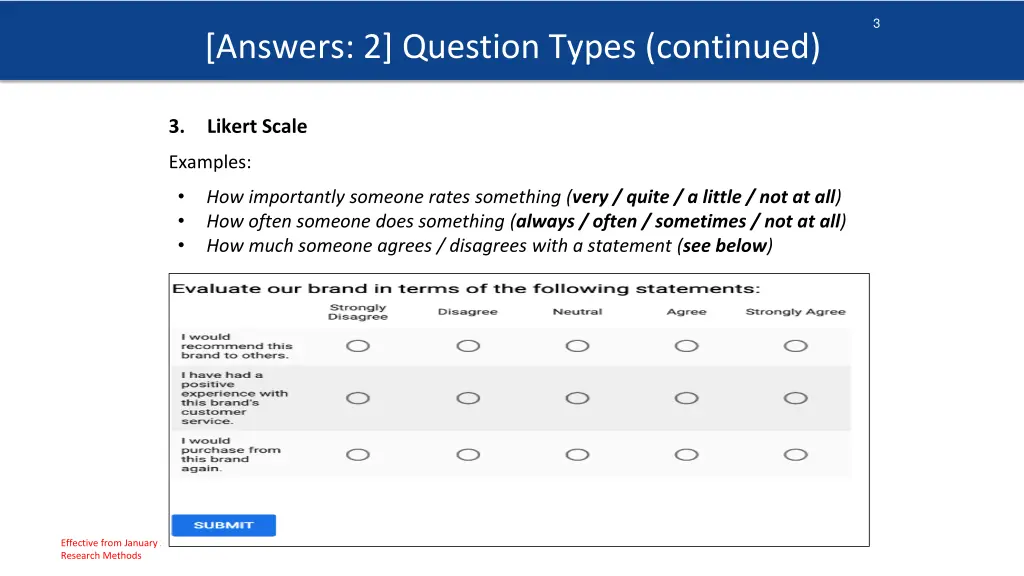Select Agree for purchase from brand again

pos(686,455)
